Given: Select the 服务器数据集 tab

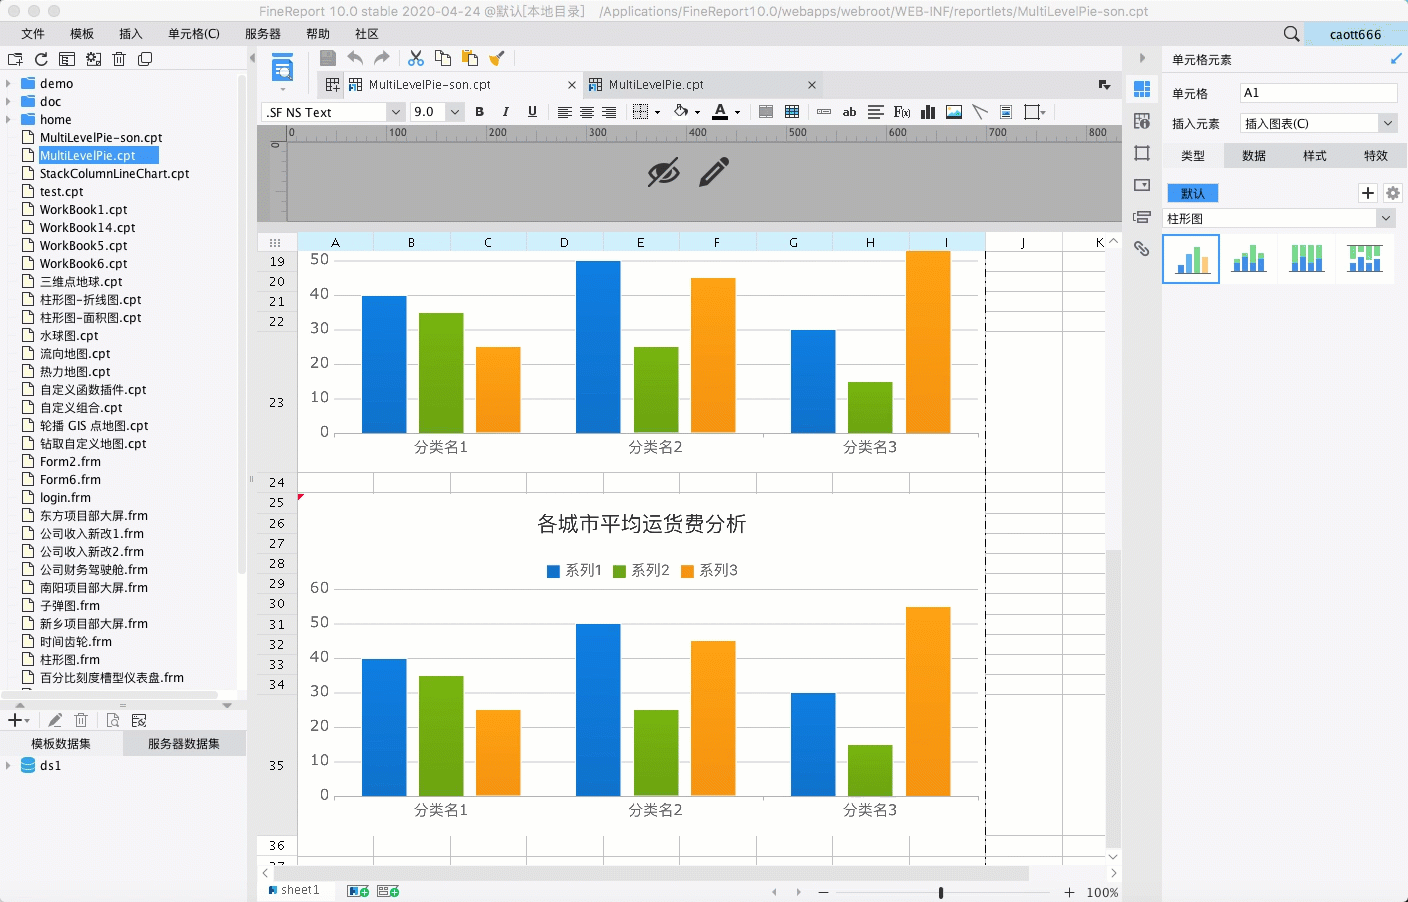Looking at the screenshot, I should (184, 744).
